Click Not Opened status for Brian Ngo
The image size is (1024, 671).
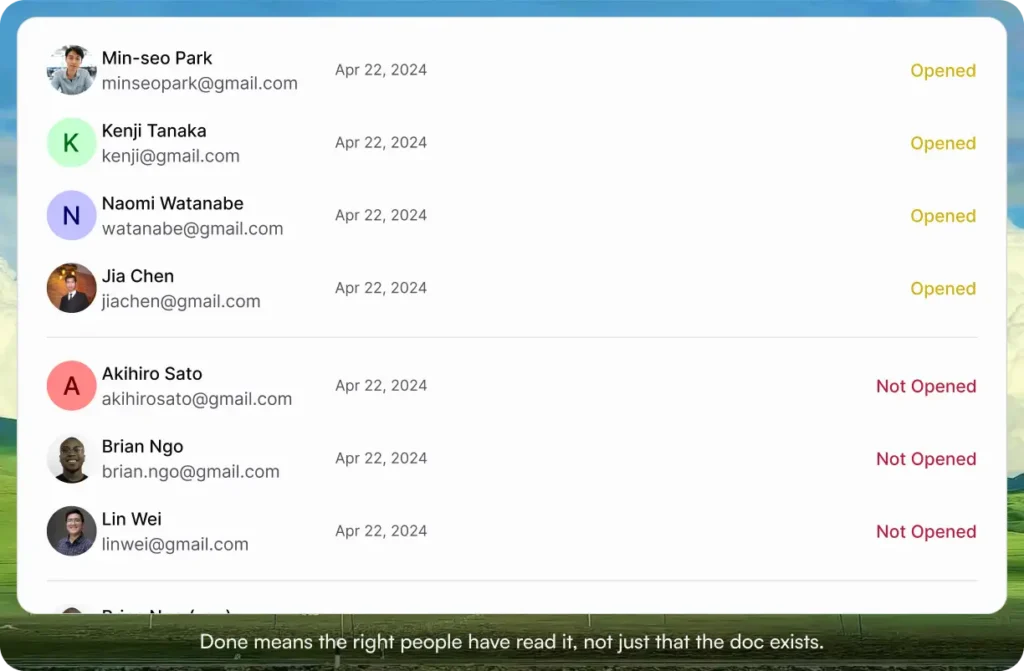tap(926, 459)
